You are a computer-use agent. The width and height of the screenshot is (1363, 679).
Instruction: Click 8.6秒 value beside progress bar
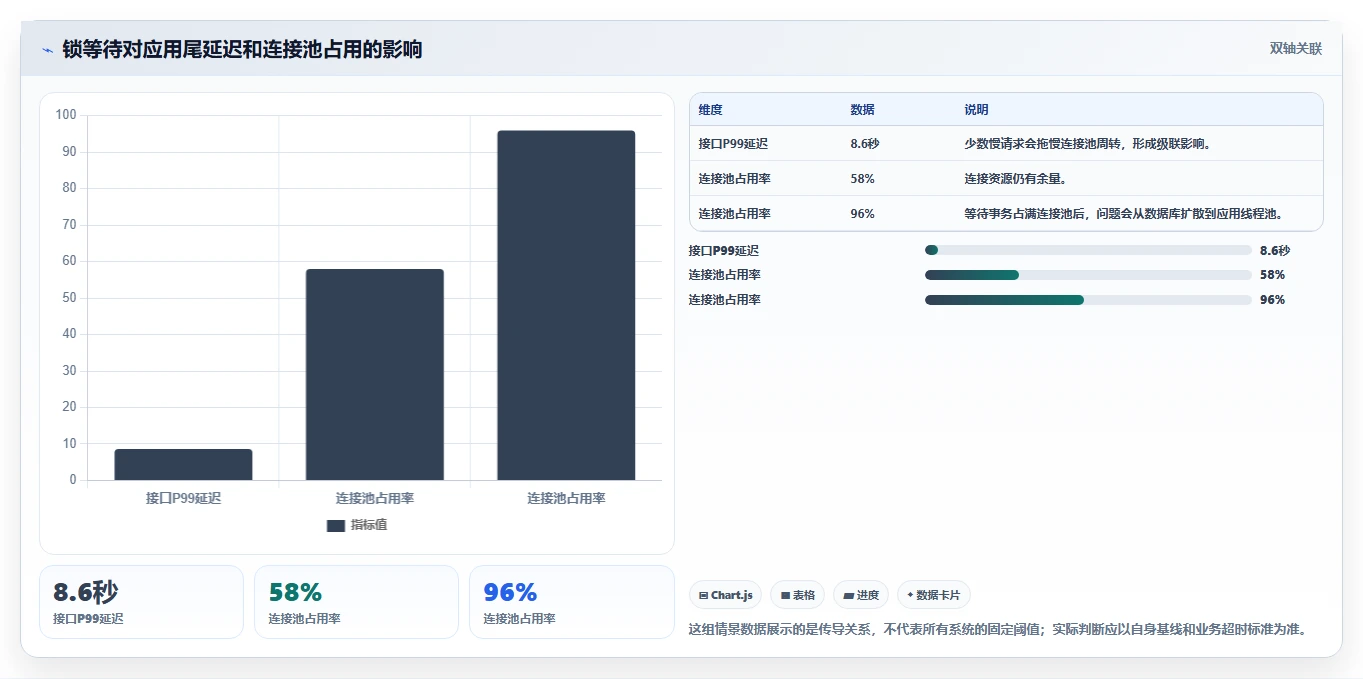pos(1275,250)
